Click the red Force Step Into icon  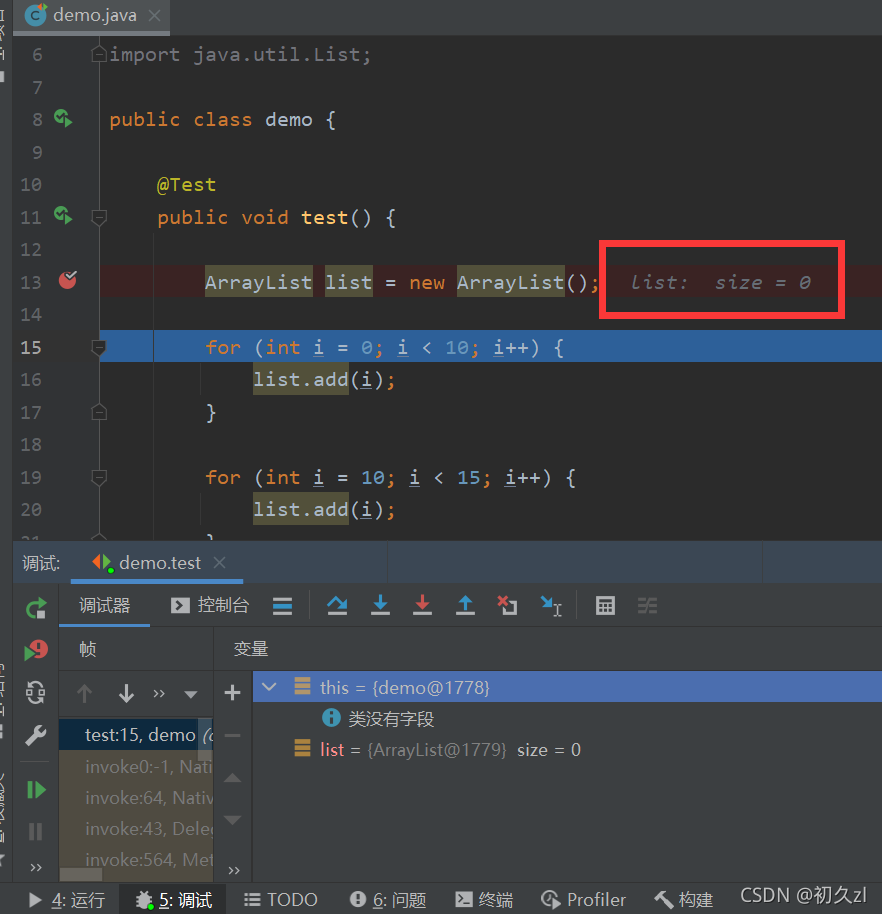[422, 606]
